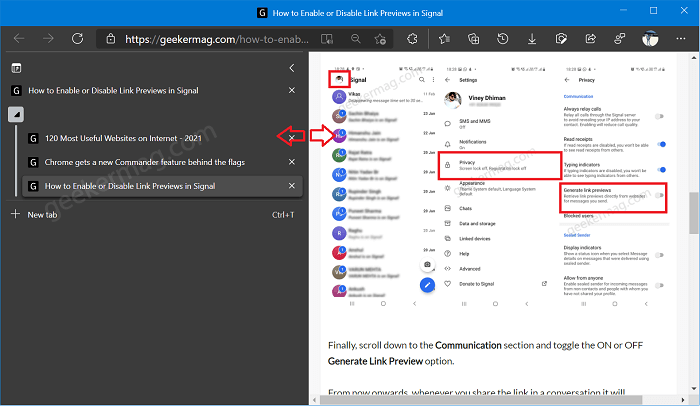Click the zoom magnifier icon in address bar
The height and width of the screenshot is (406, 700).
(x=355, y=39)
